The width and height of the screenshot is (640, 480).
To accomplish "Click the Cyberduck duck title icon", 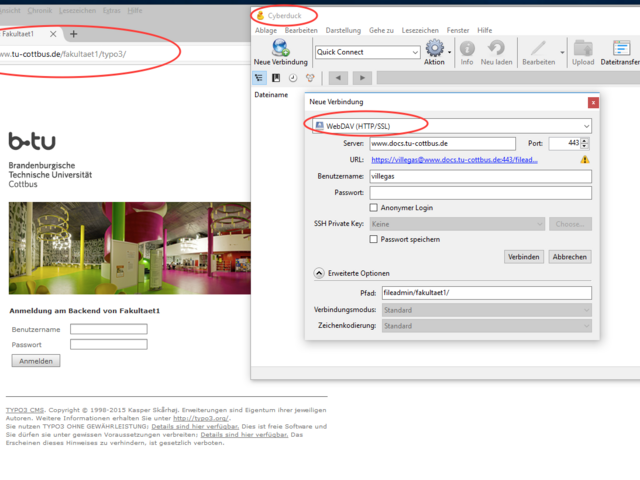I will pos(260,16).
